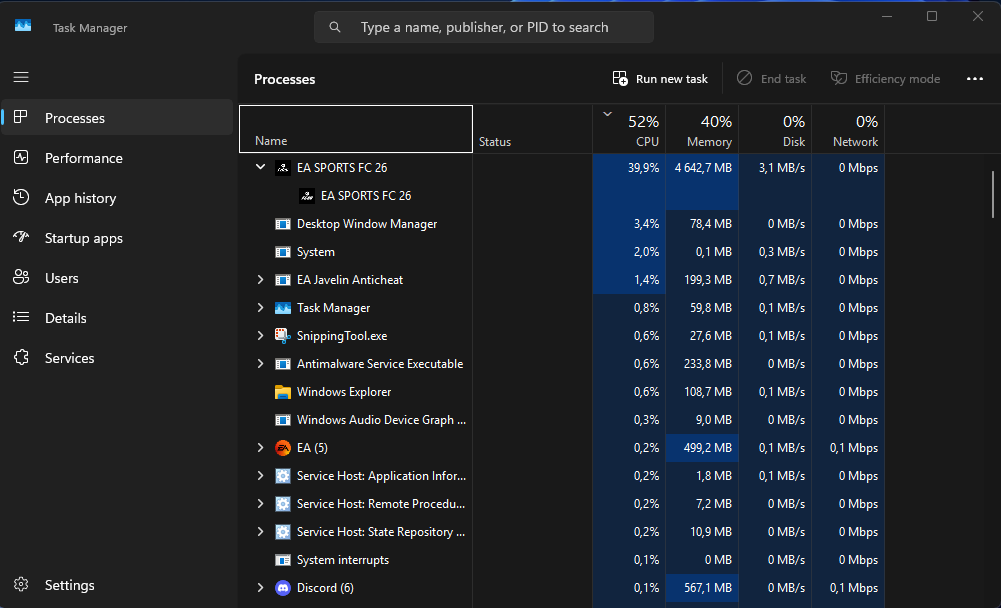Click the Efficiency mode leaf icon
The height and width of the screenshot is (608, 1001).
(838, 78)
